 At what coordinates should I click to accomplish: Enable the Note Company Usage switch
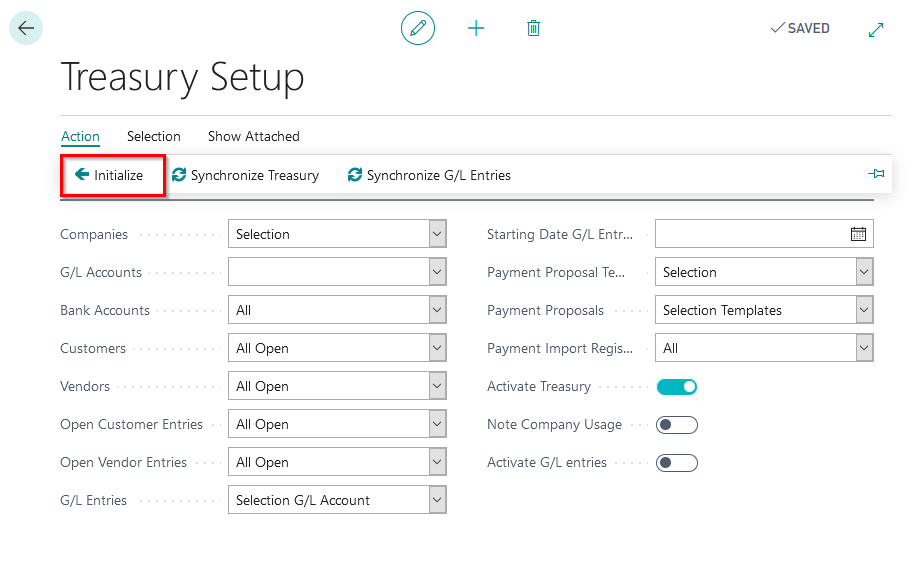[677, 425]
